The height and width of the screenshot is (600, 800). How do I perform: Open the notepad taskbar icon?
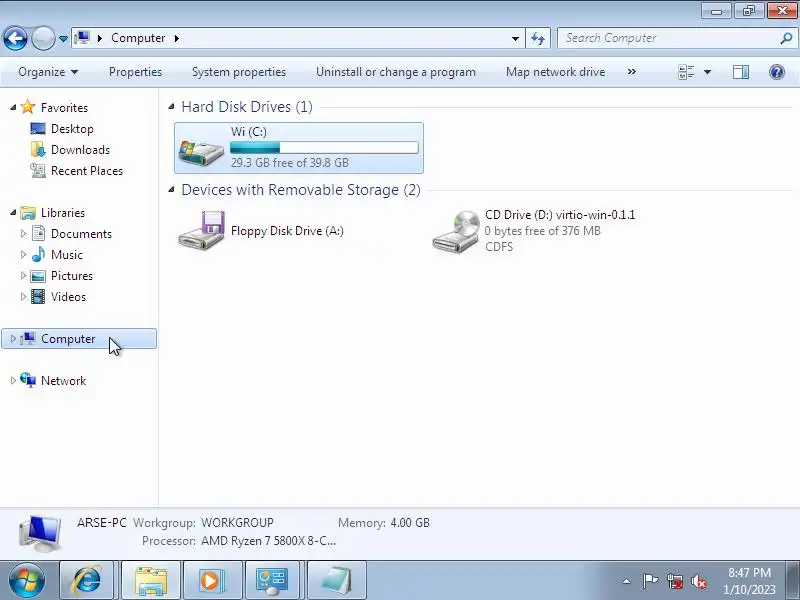[337, 580]
